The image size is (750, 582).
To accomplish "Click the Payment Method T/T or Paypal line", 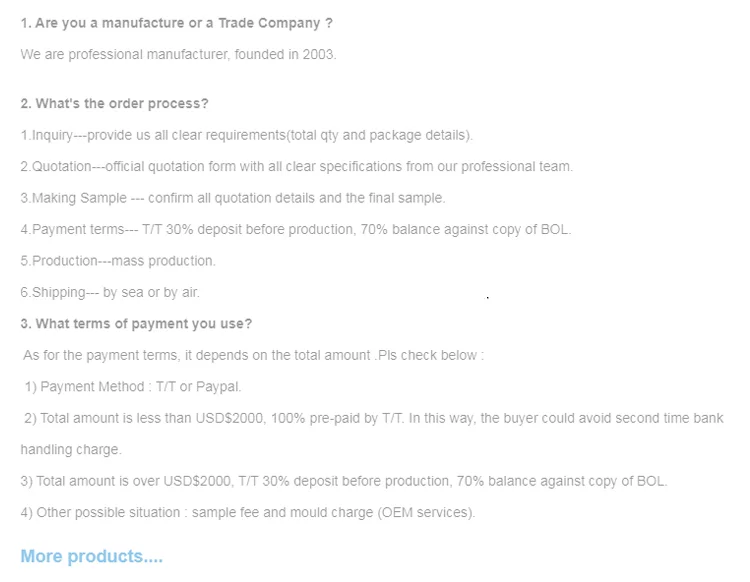I will click(133, 386).
